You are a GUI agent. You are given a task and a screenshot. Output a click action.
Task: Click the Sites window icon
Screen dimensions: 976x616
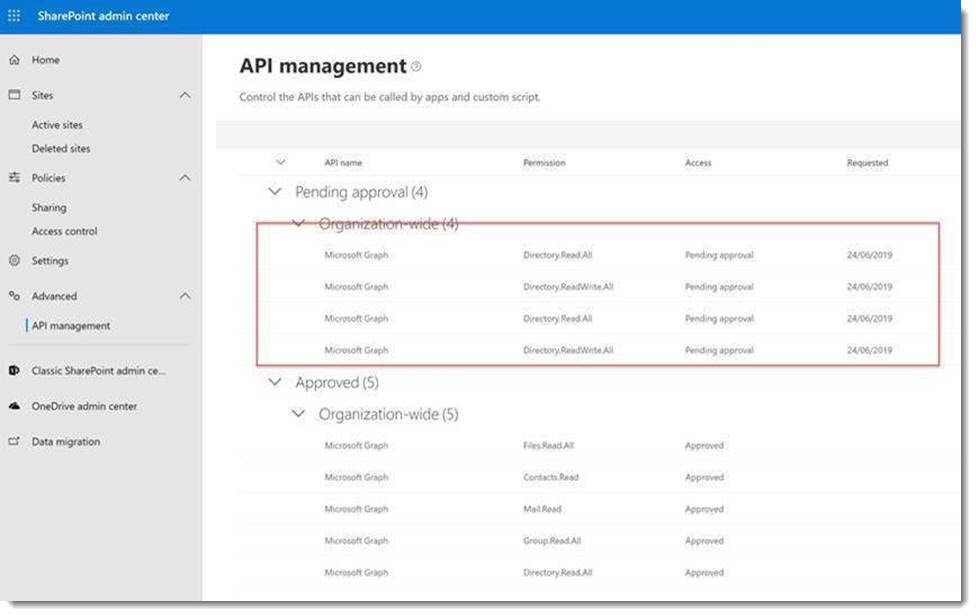click(x=14, y=95)
